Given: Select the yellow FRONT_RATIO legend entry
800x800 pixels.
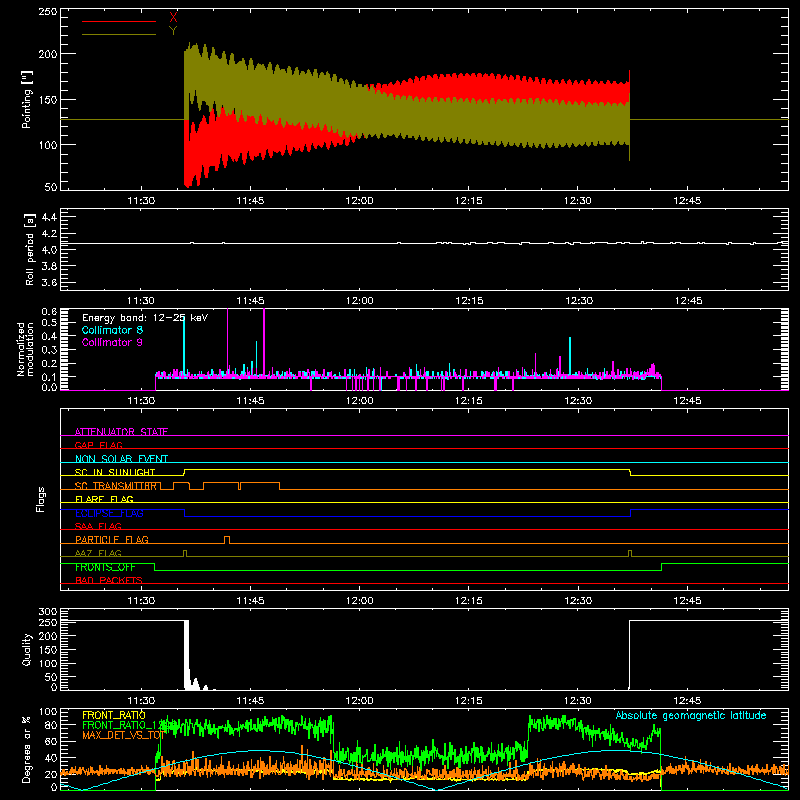Looking at the screenshot, I should 114,715.
